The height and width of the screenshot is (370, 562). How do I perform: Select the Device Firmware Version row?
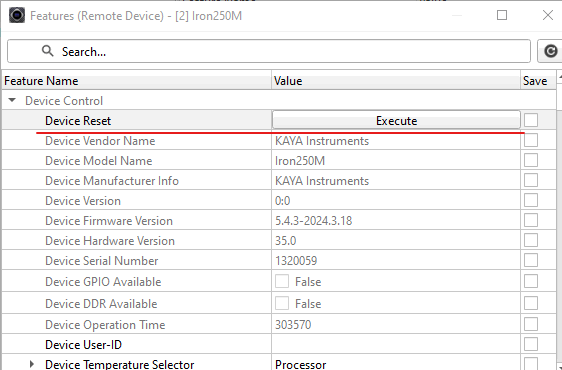280,220
